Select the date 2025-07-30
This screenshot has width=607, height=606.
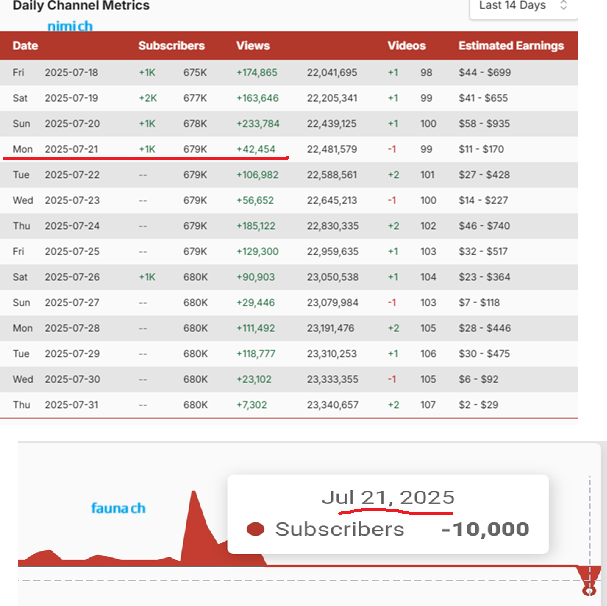point(72,379)
